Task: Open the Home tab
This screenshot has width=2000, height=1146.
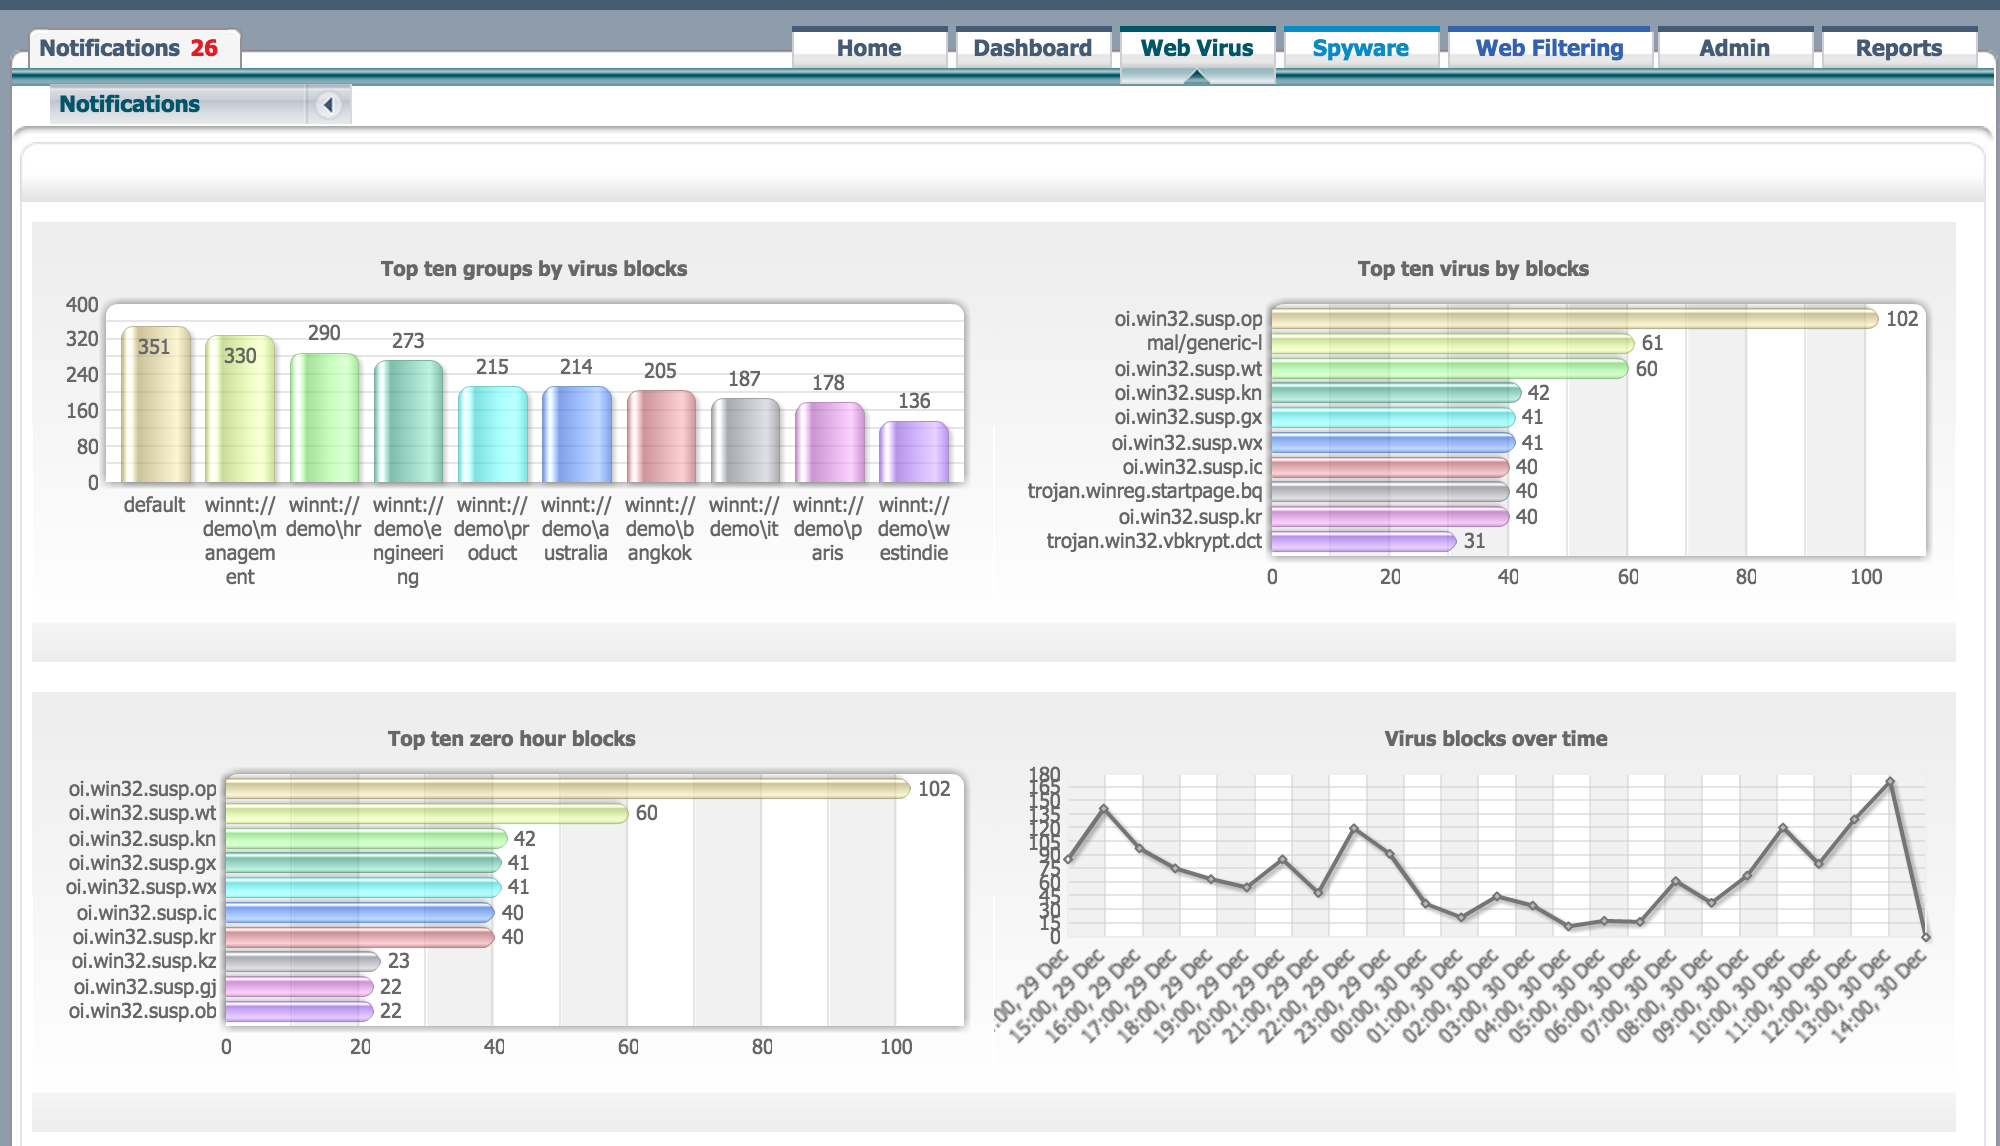Action: [869, 48]
